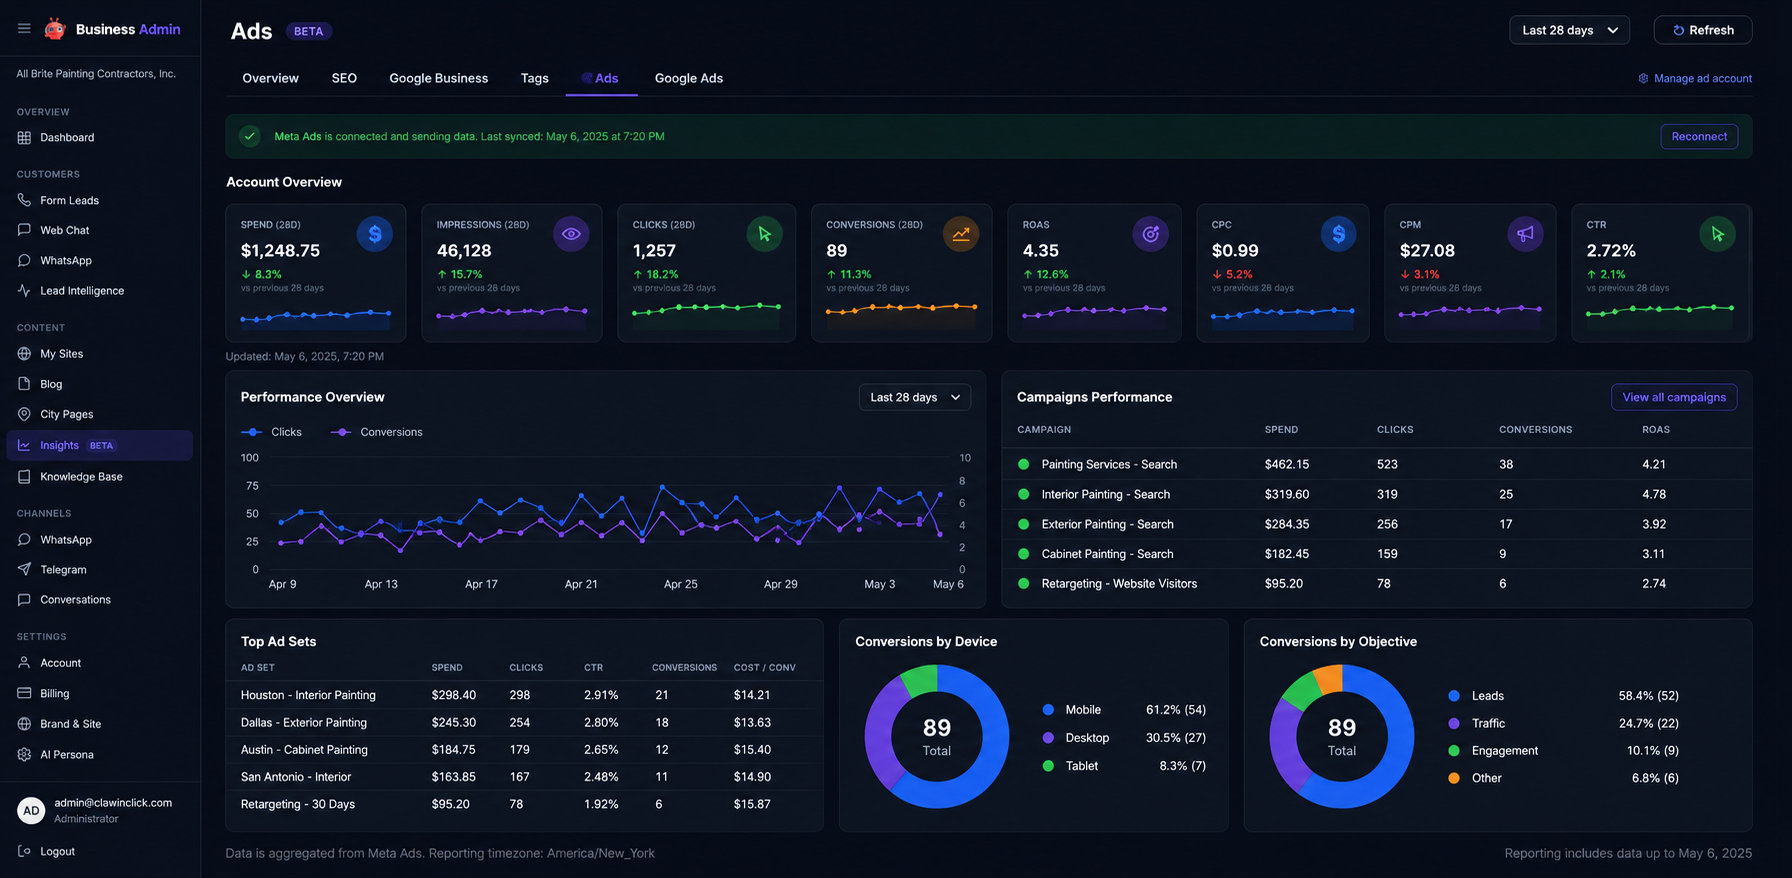Click the Conversations chat icon
The height and width of the screenshot is (878, 1792).
click(24, 600)
